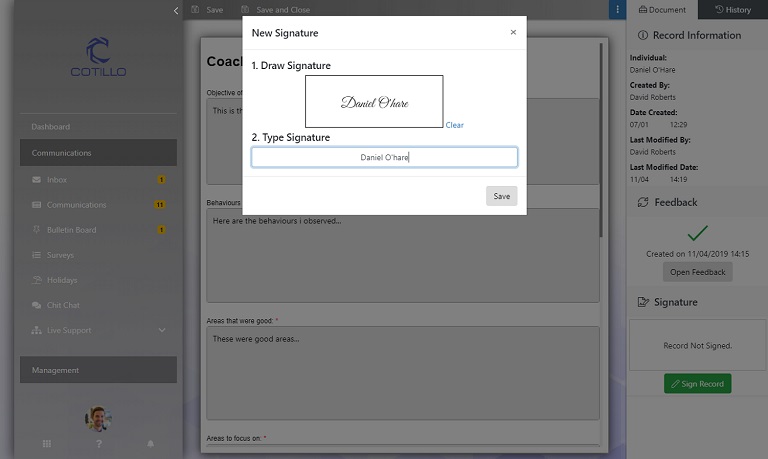This screenshot has height=459, width=768.
Task: Open Feedback using the Open Feedback button
Action: pos(697,272)
